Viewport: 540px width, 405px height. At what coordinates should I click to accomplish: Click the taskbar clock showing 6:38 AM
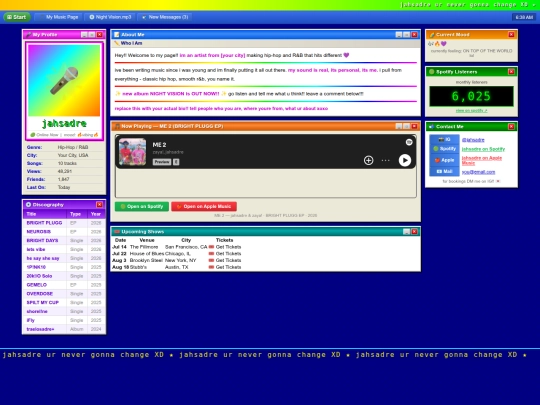(524, 17)
